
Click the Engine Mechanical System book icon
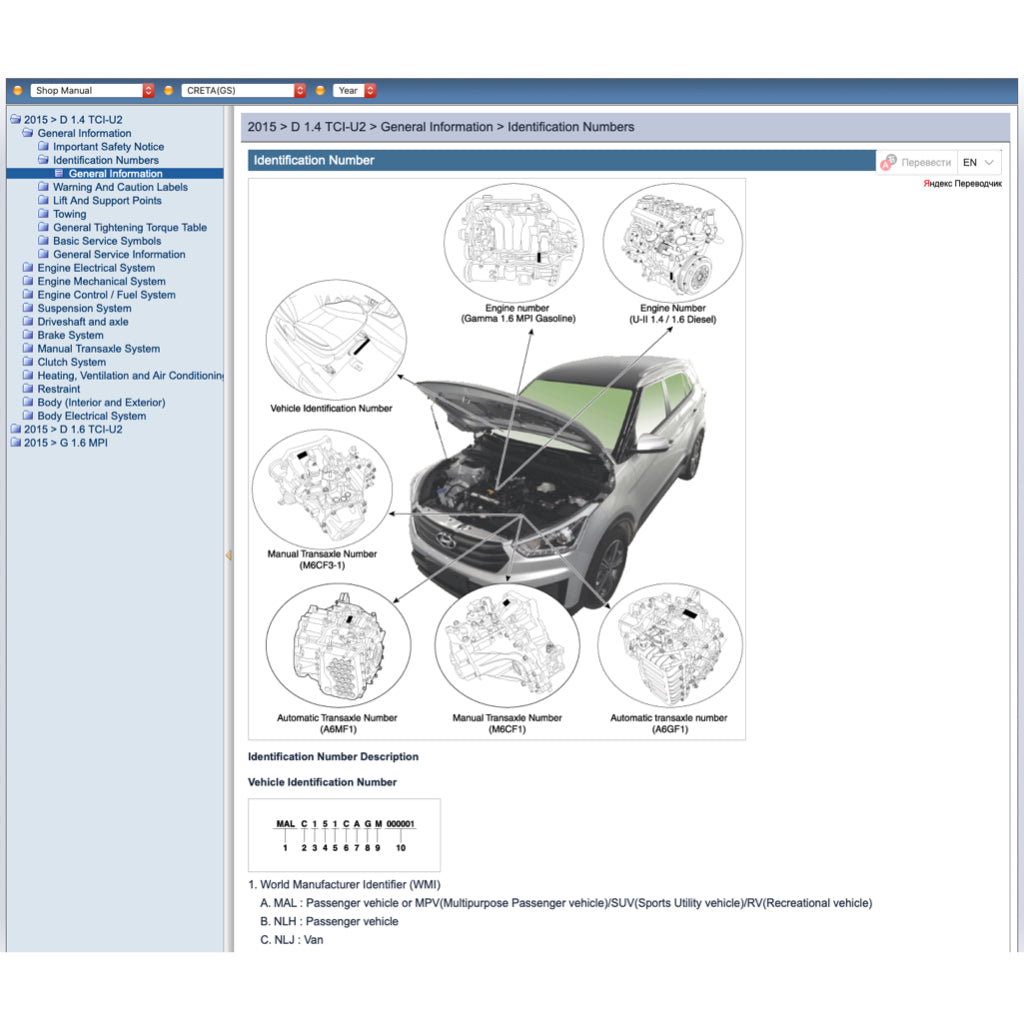tap(29, 281)
